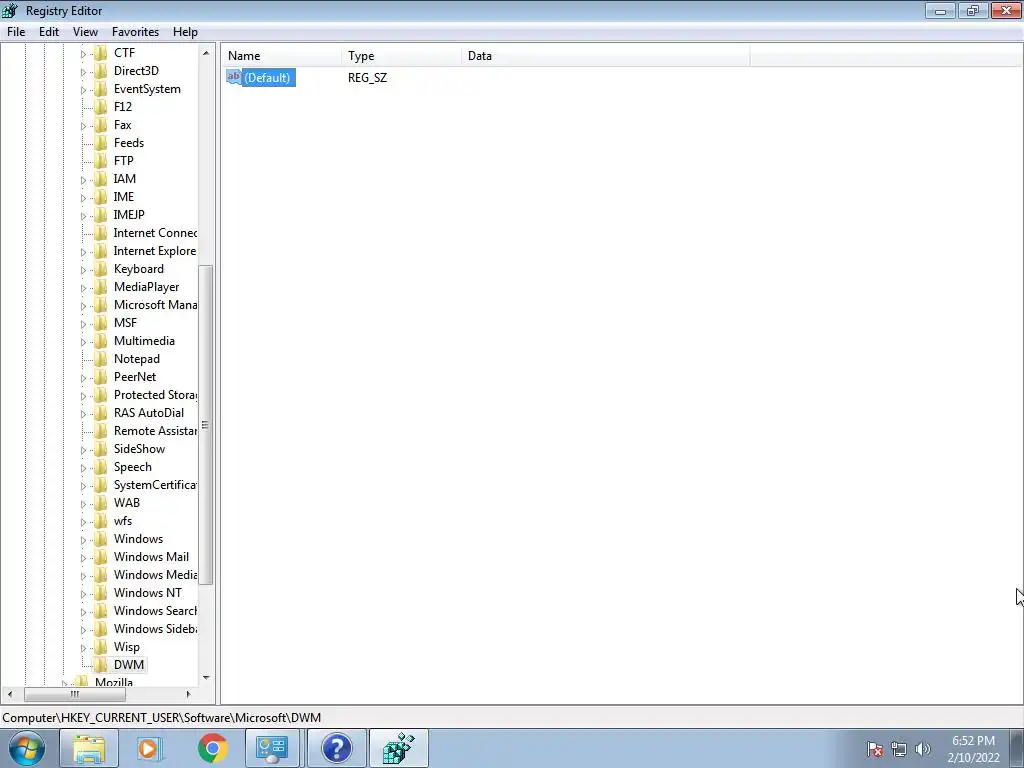
Task: Click the Notepad folder icon
Action: click(x=101, y=359)
